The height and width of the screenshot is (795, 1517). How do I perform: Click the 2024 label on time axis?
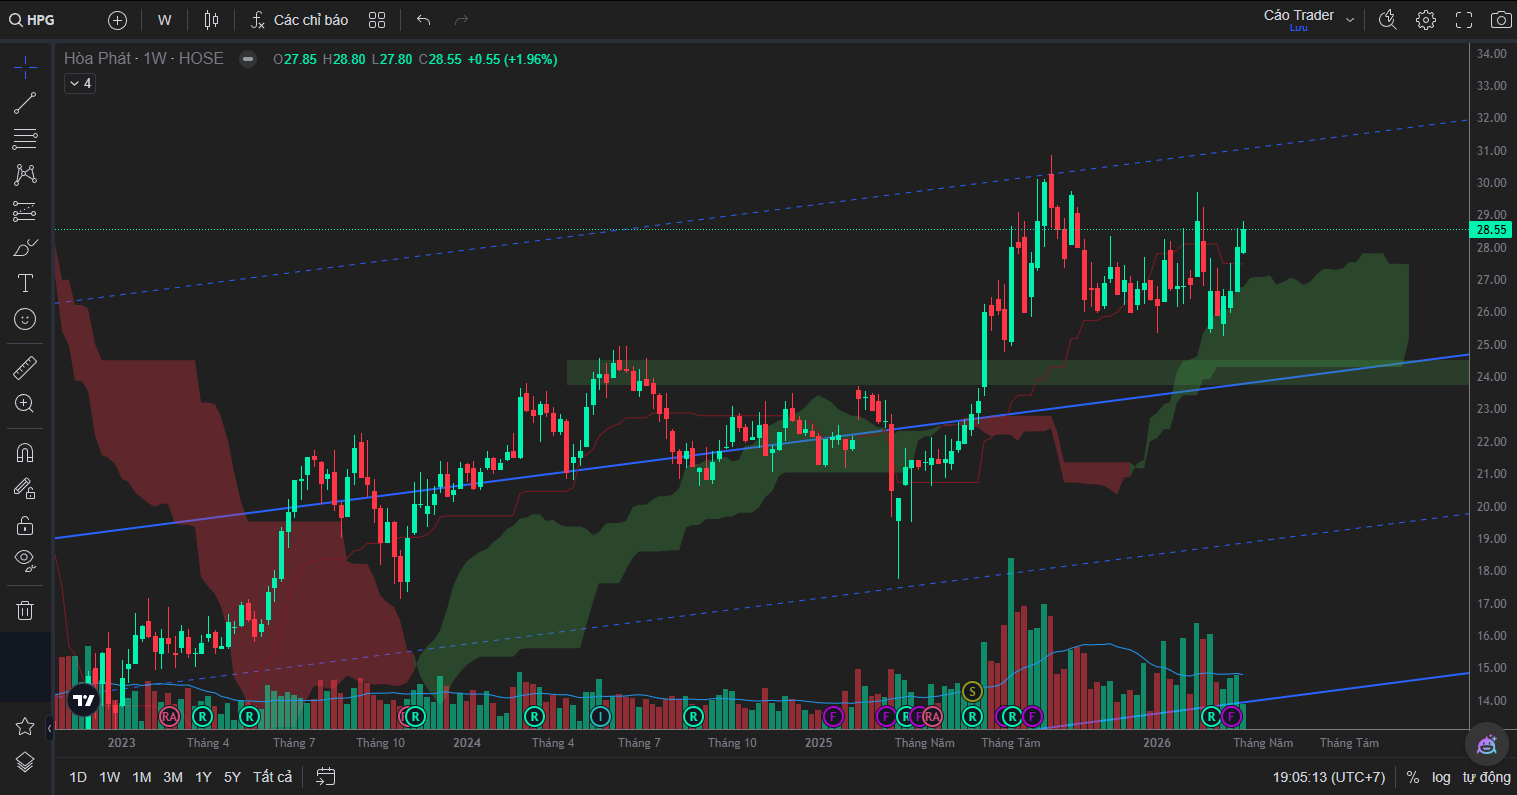click(x=467, y=743)
